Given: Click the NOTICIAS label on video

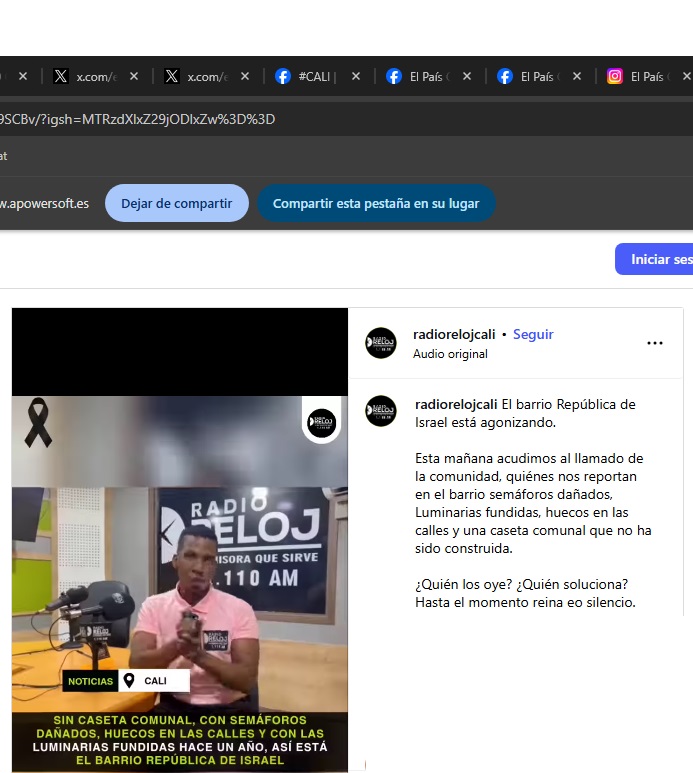Looking at the screenshot, I should tap(90, 681).
